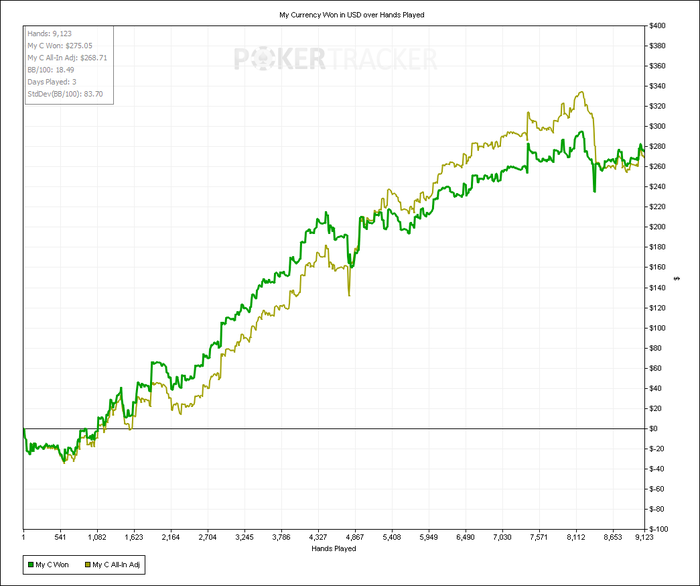Click the $100 y-axis label
Screen dimensions: 700x586
point(657,328)
